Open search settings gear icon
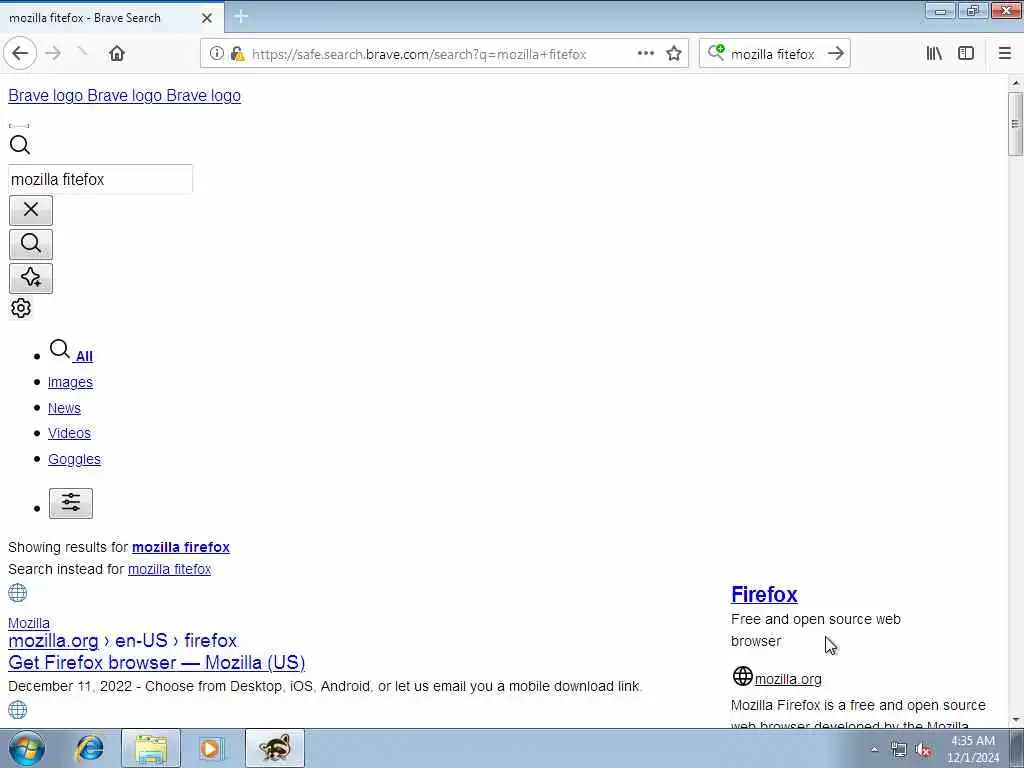1024x768 pixels. (21, 308)
